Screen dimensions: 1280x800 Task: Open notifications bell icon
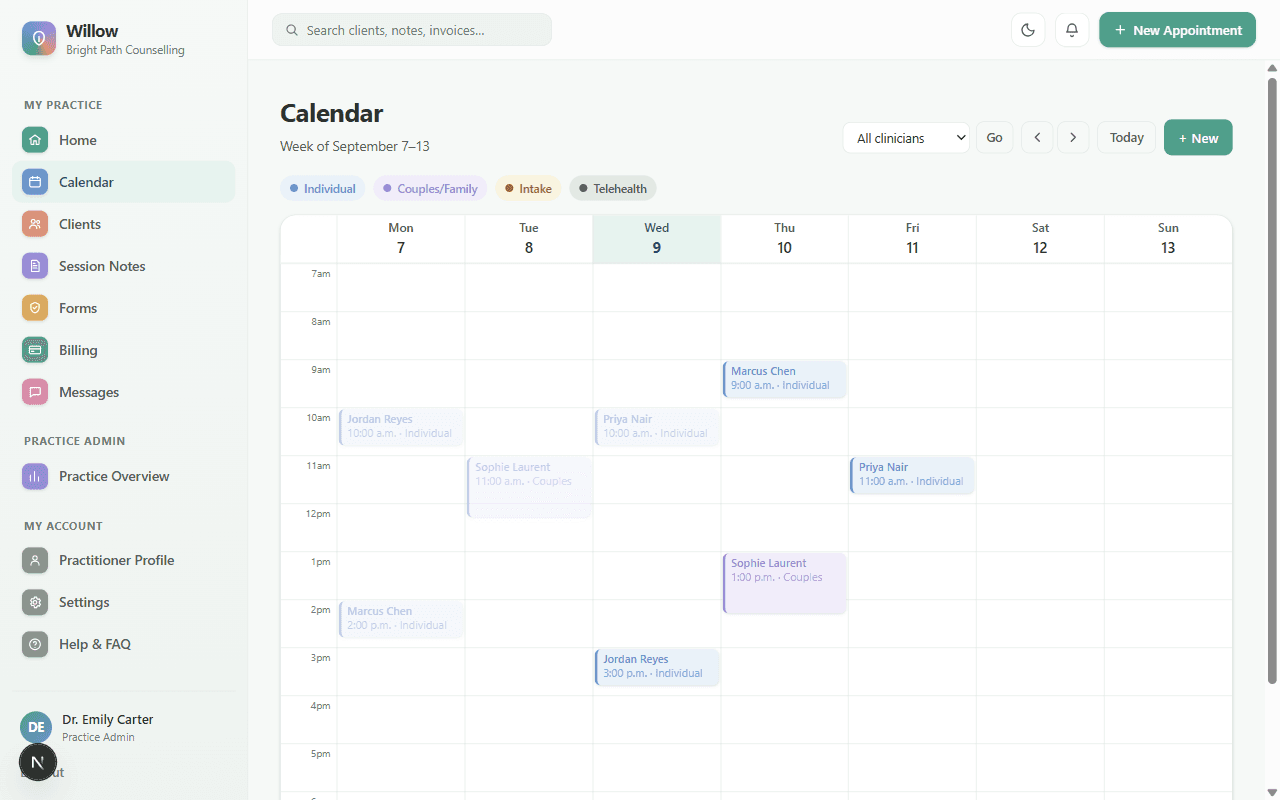coord(1072,30)
